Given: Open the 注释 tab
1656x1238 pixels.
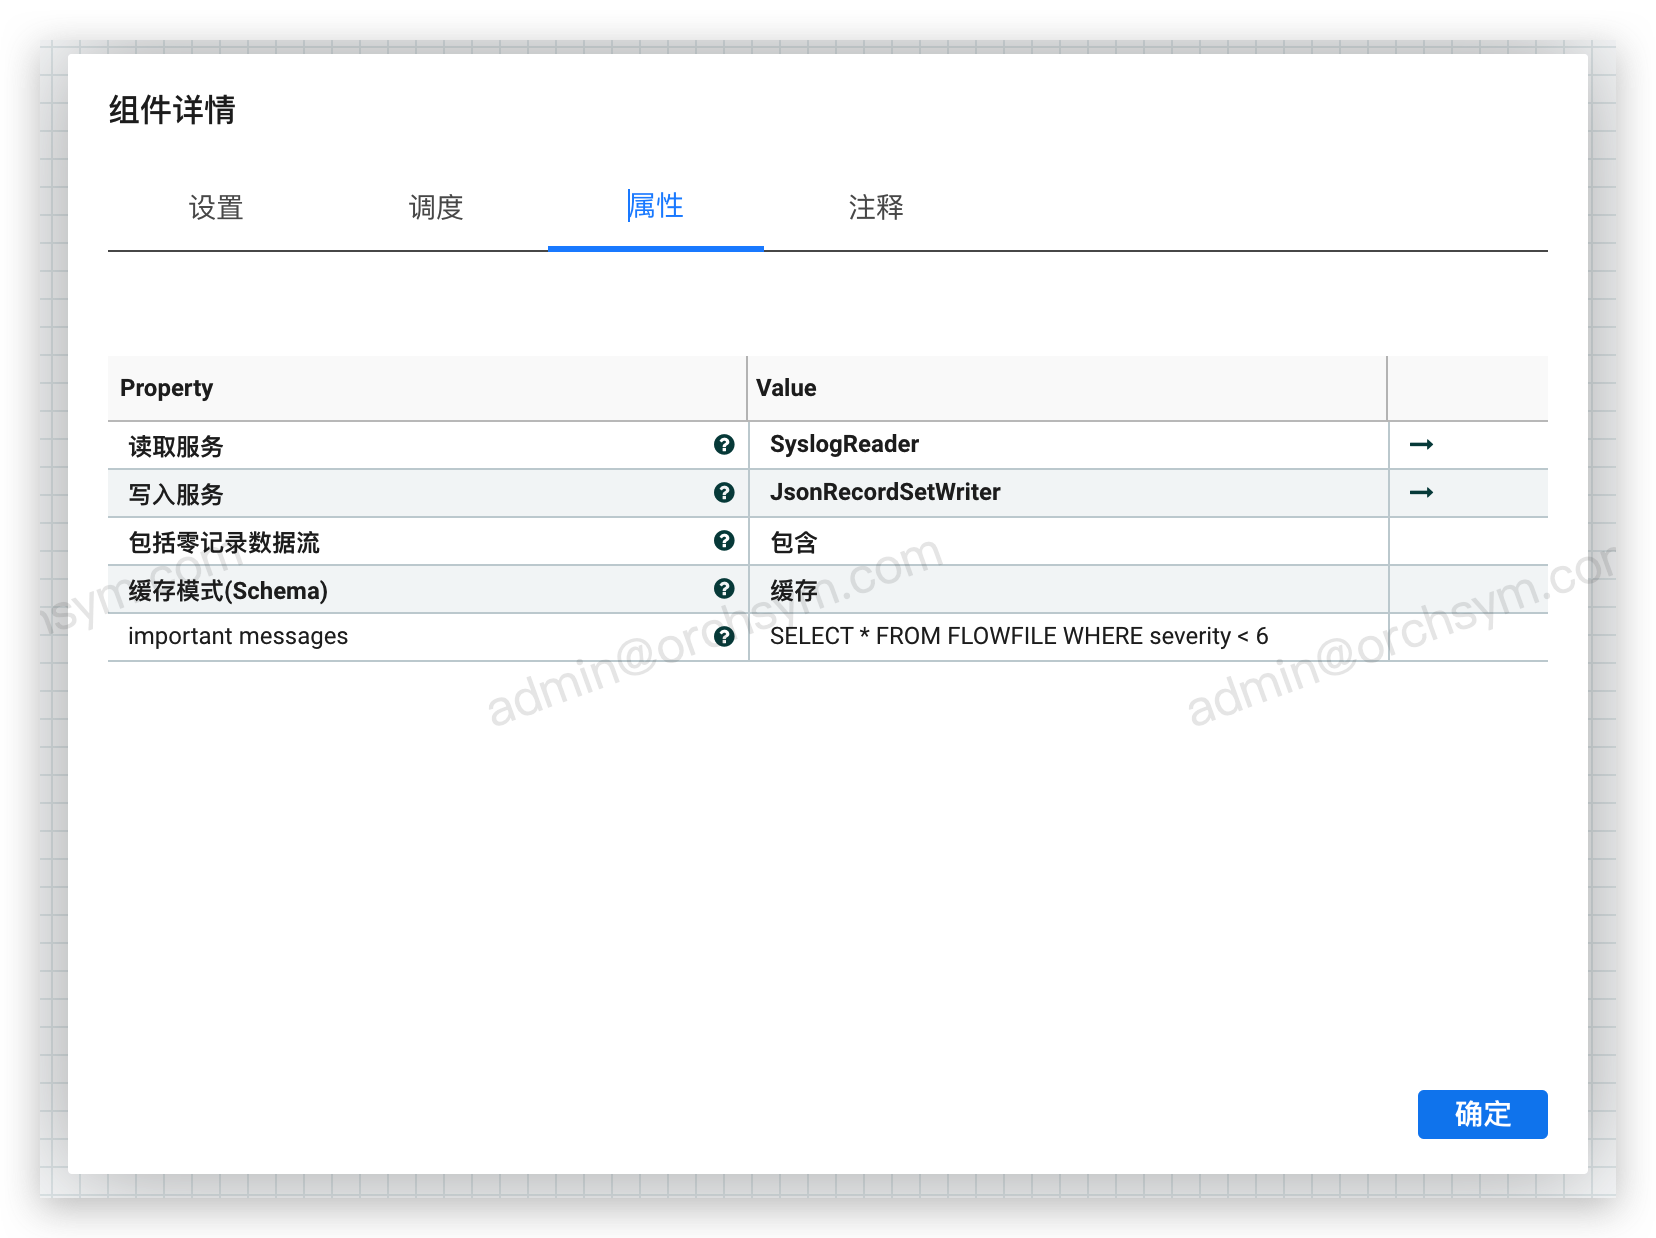Looking at the screenshot, I should tap(876, 208).
